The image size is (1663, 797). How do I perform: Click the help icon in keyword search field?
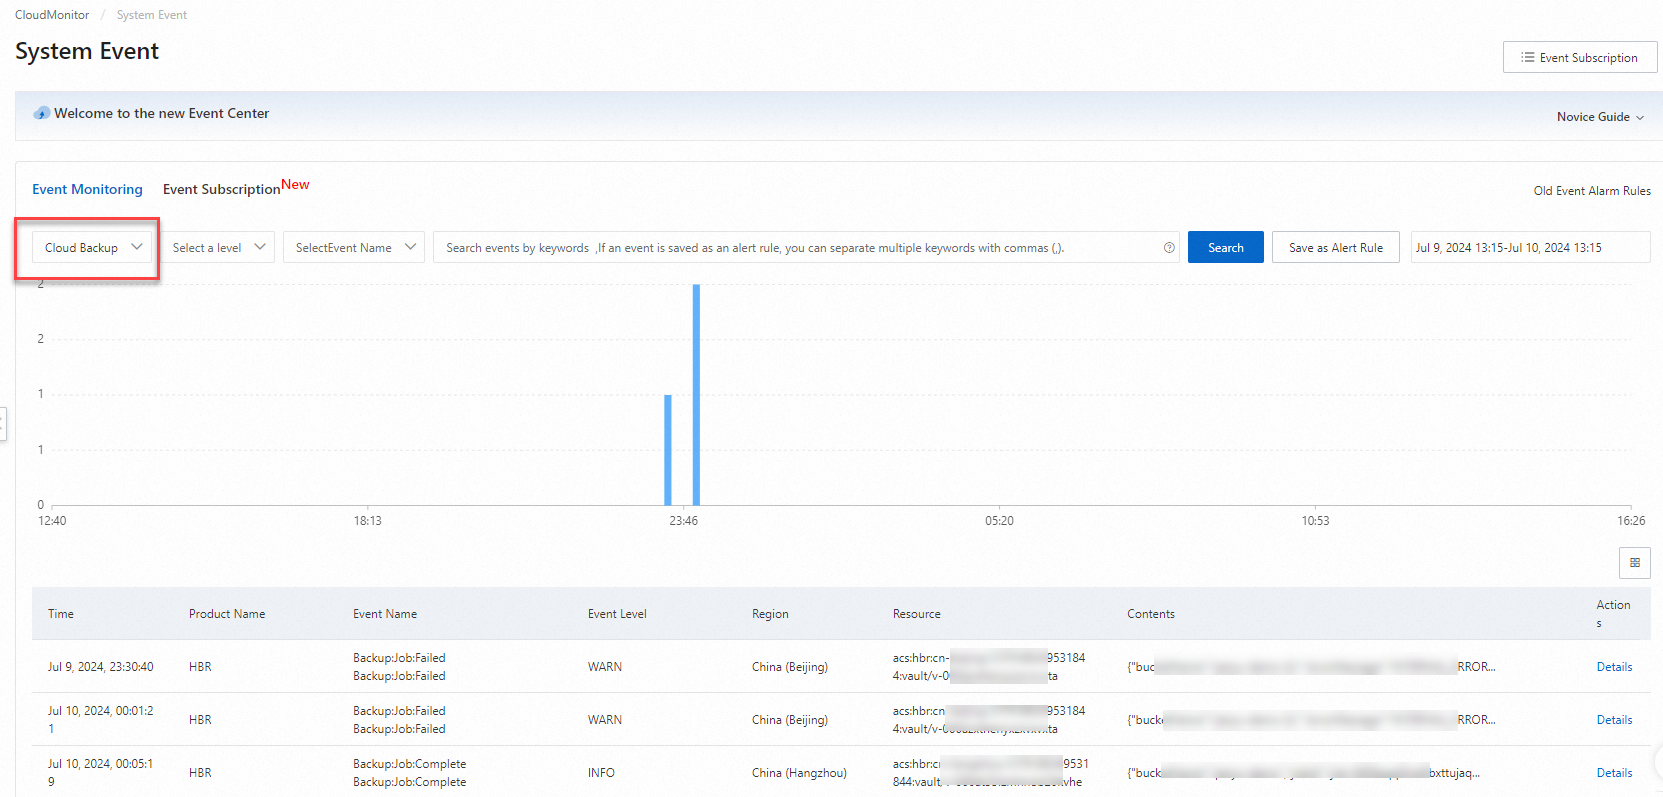[x=1169, y=248]
